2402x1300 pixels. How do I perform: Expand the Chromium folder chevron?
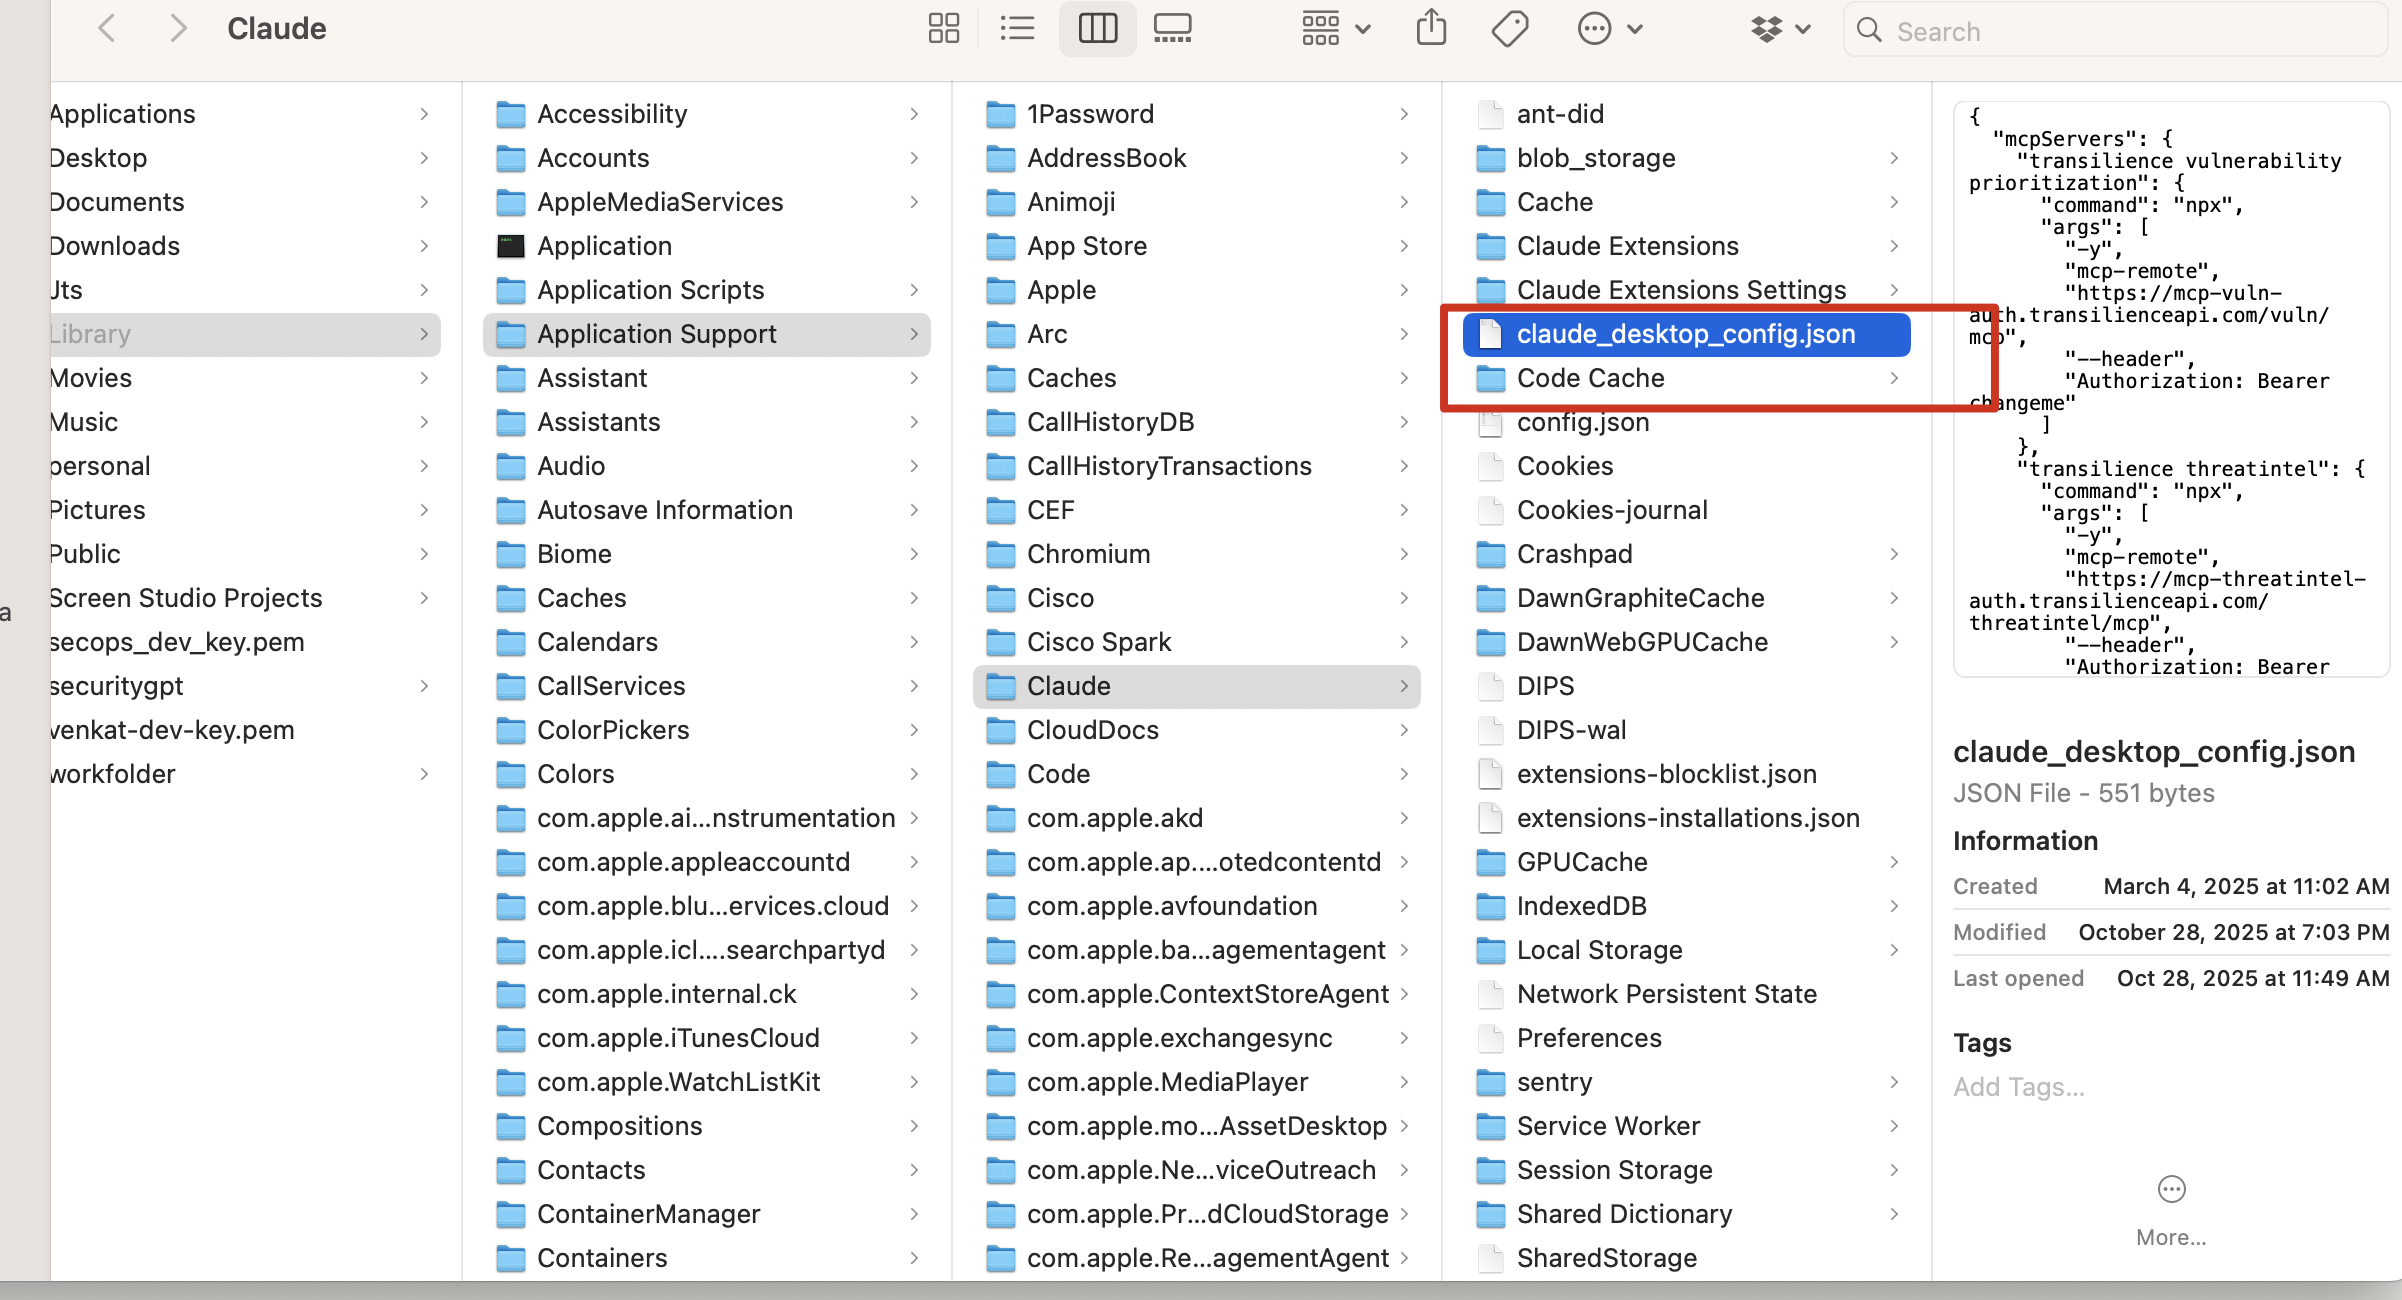point(1404,554)
